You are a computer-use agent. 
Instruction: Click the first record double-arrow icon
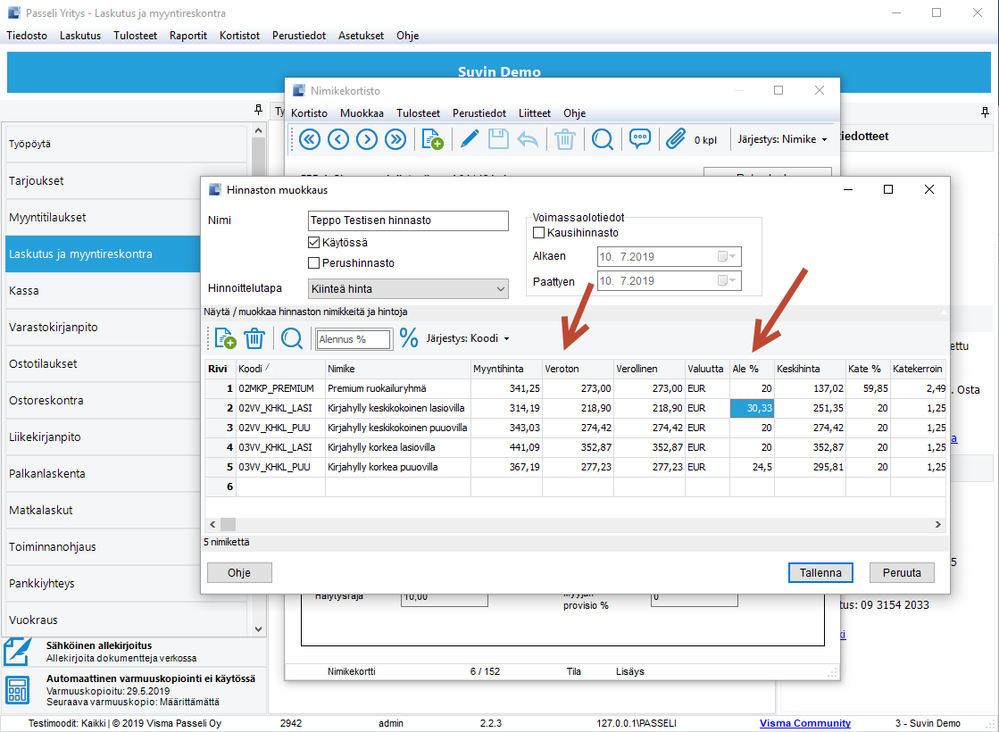click(309, 139)
